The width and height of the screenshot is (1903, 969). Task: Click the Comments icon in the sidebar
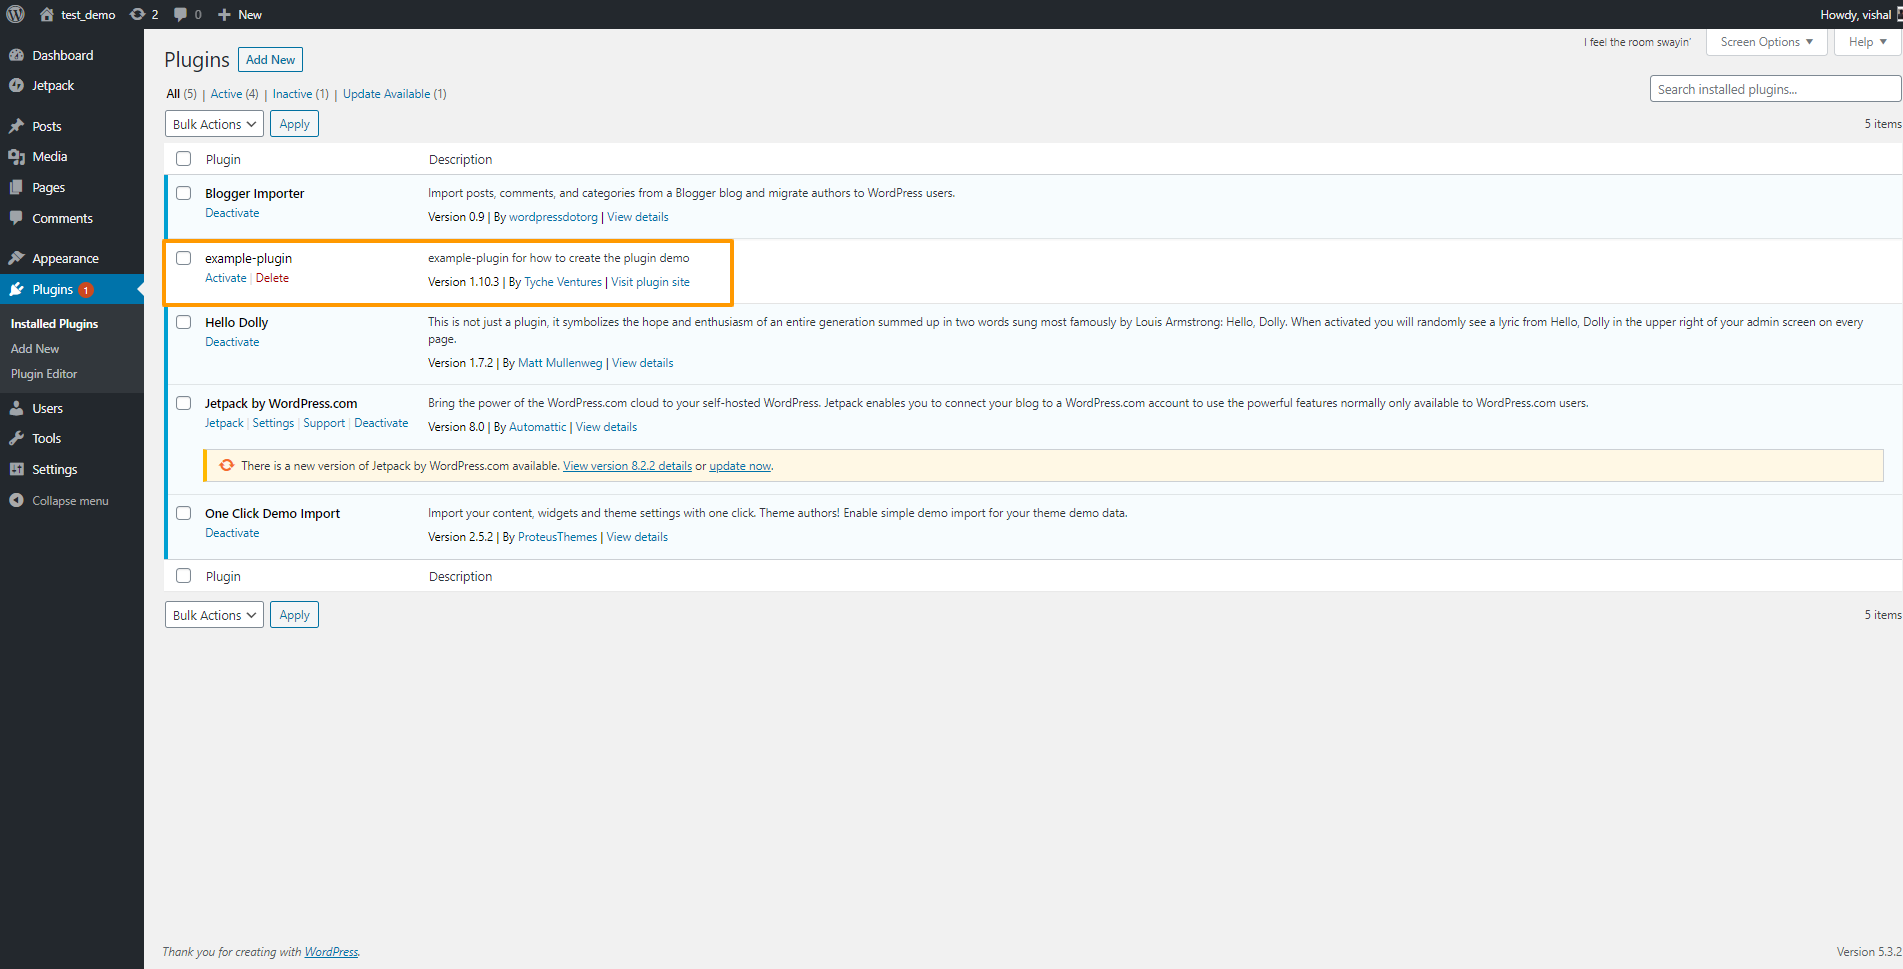pos(16,218)
